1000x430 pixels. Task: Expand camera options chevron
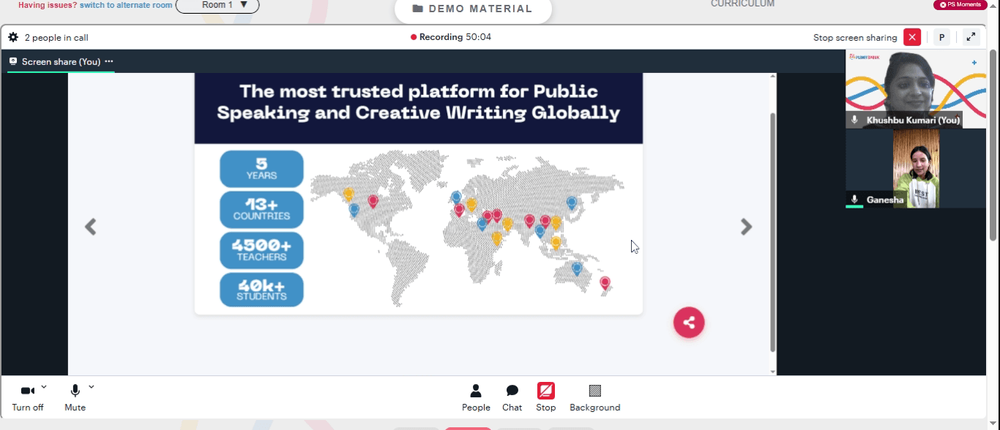pos(44,387)
